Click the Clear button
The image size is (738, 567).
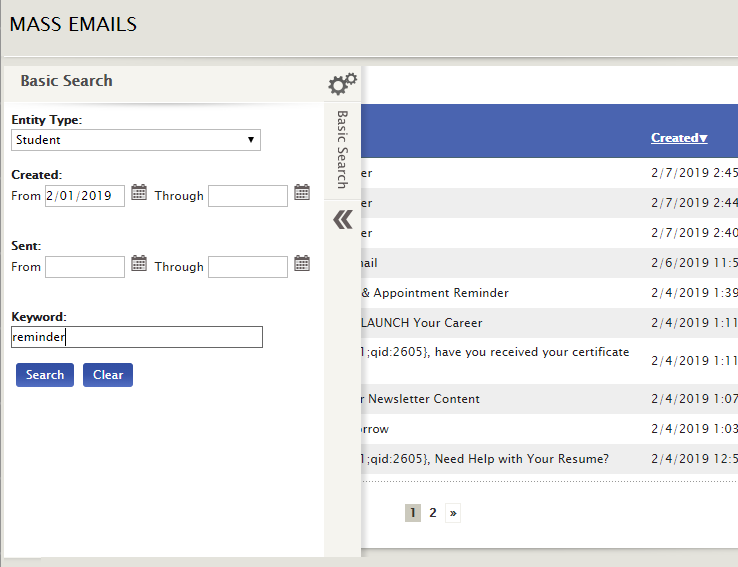[x=108, y=375]
